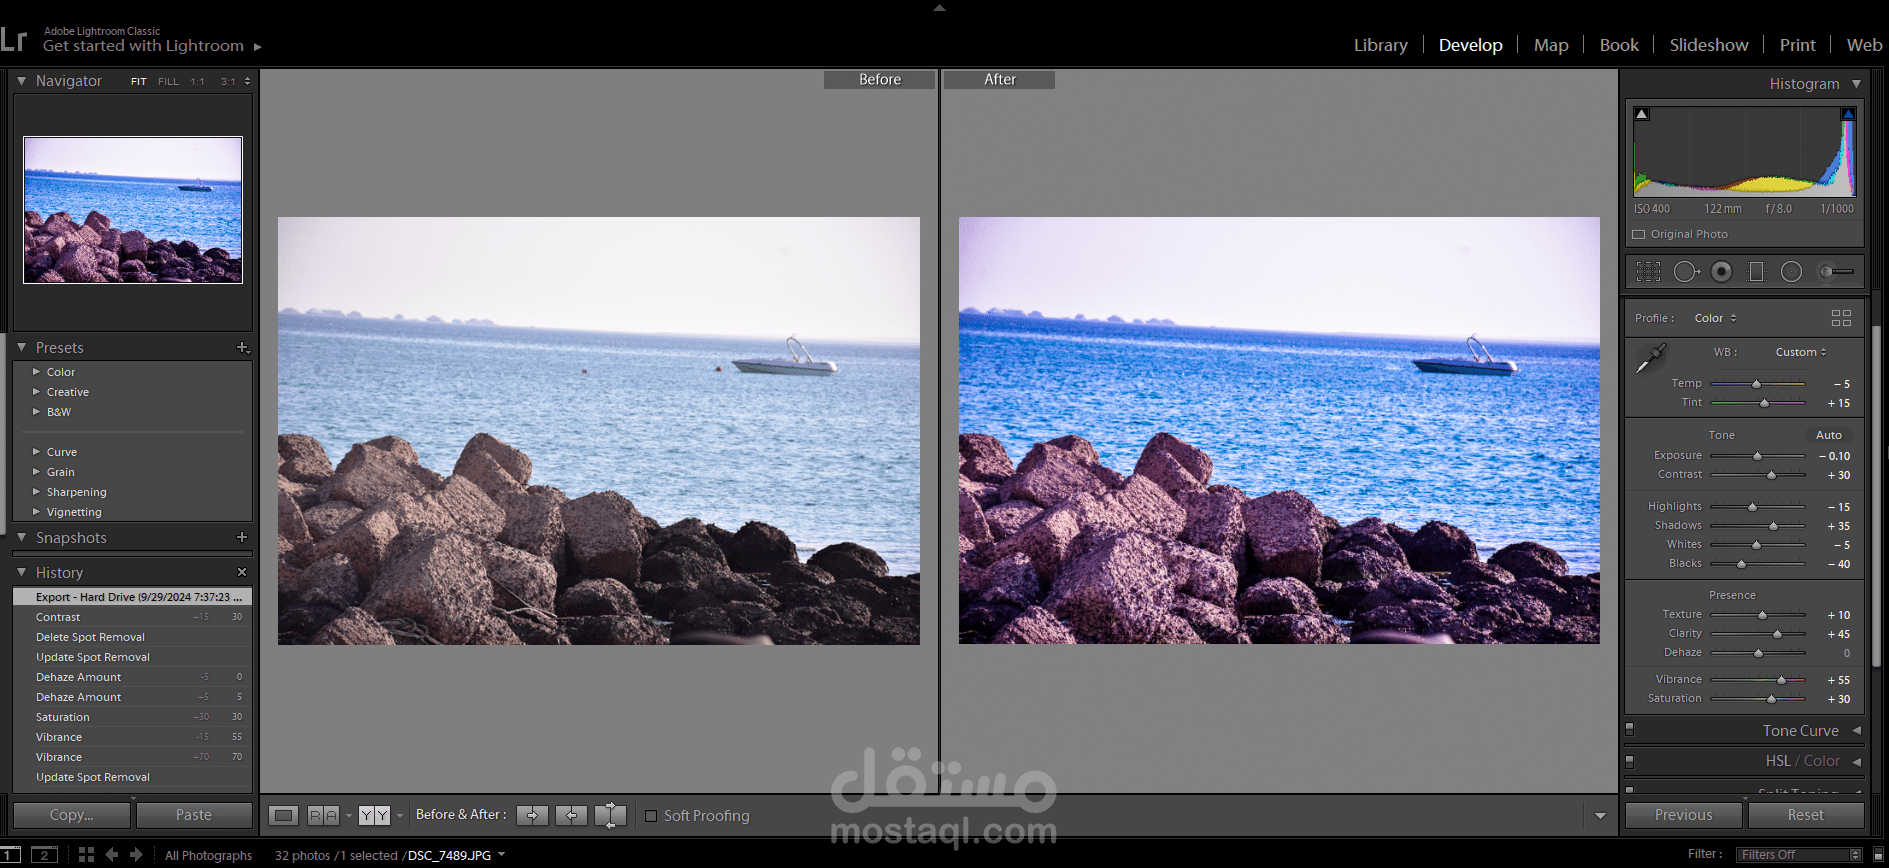This screenshot has width=1889, height=868.
Task: Switch to Loupe view icon
Action: pos(284,815)
